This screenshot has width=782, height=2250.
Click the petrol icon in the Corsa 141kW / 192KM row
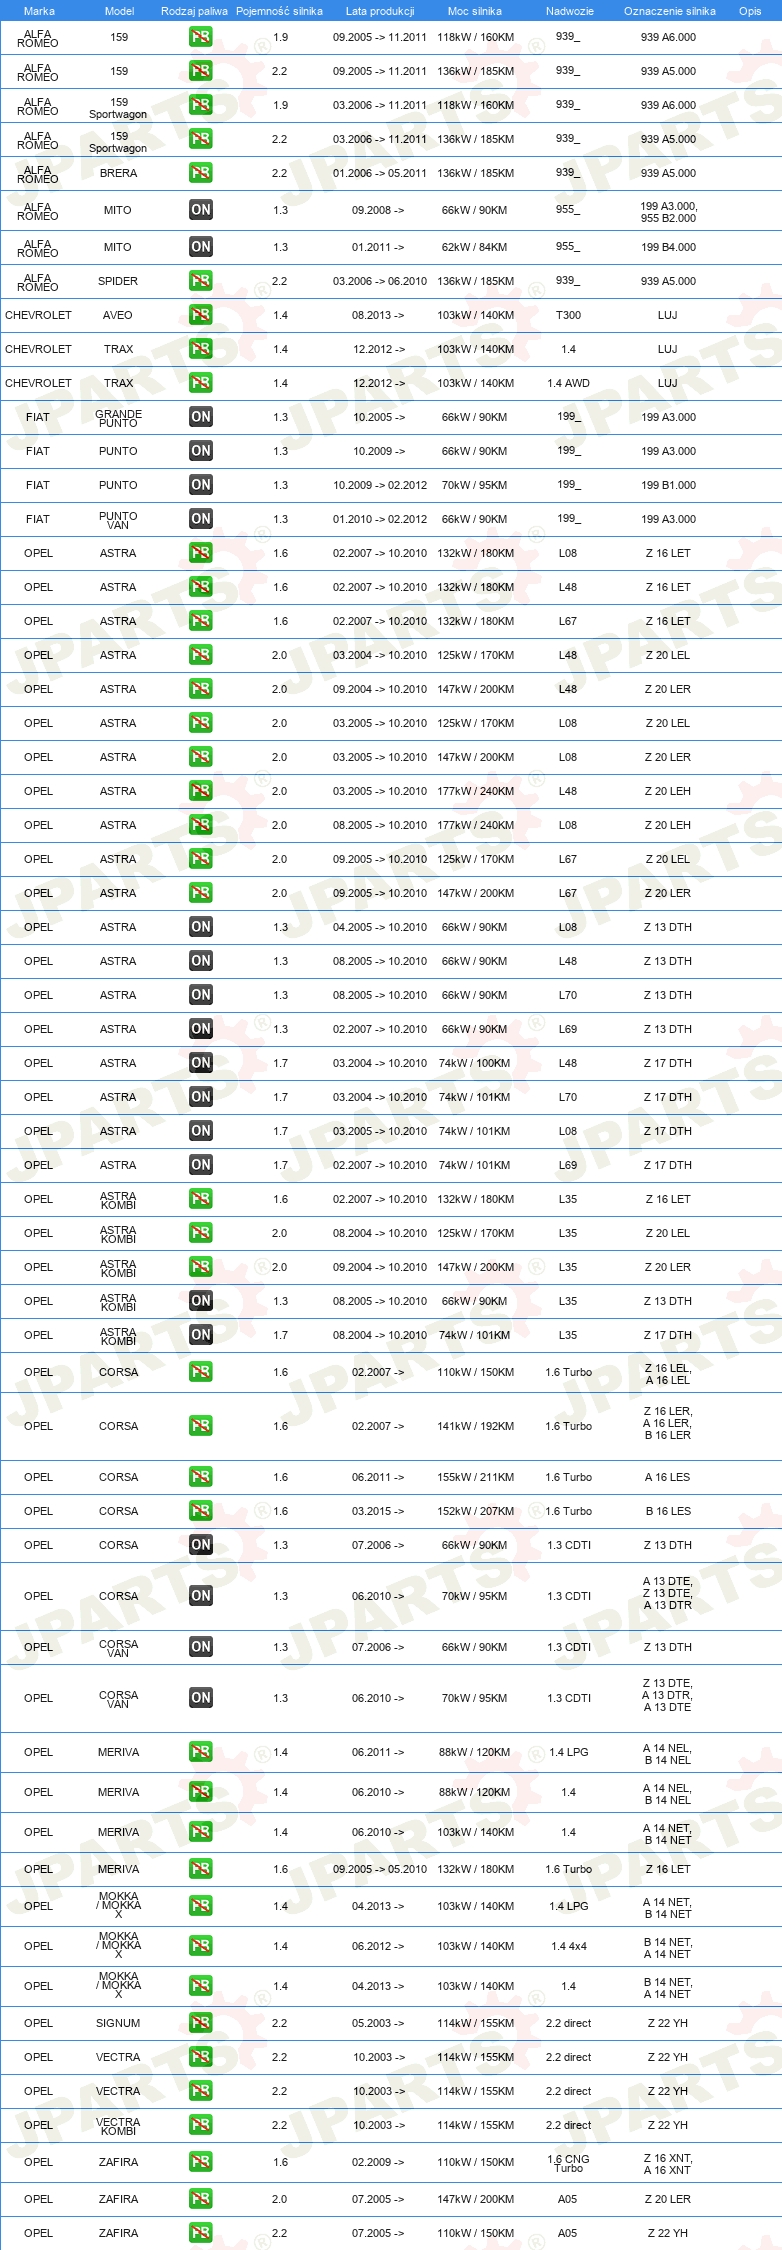pos(200,1426)
